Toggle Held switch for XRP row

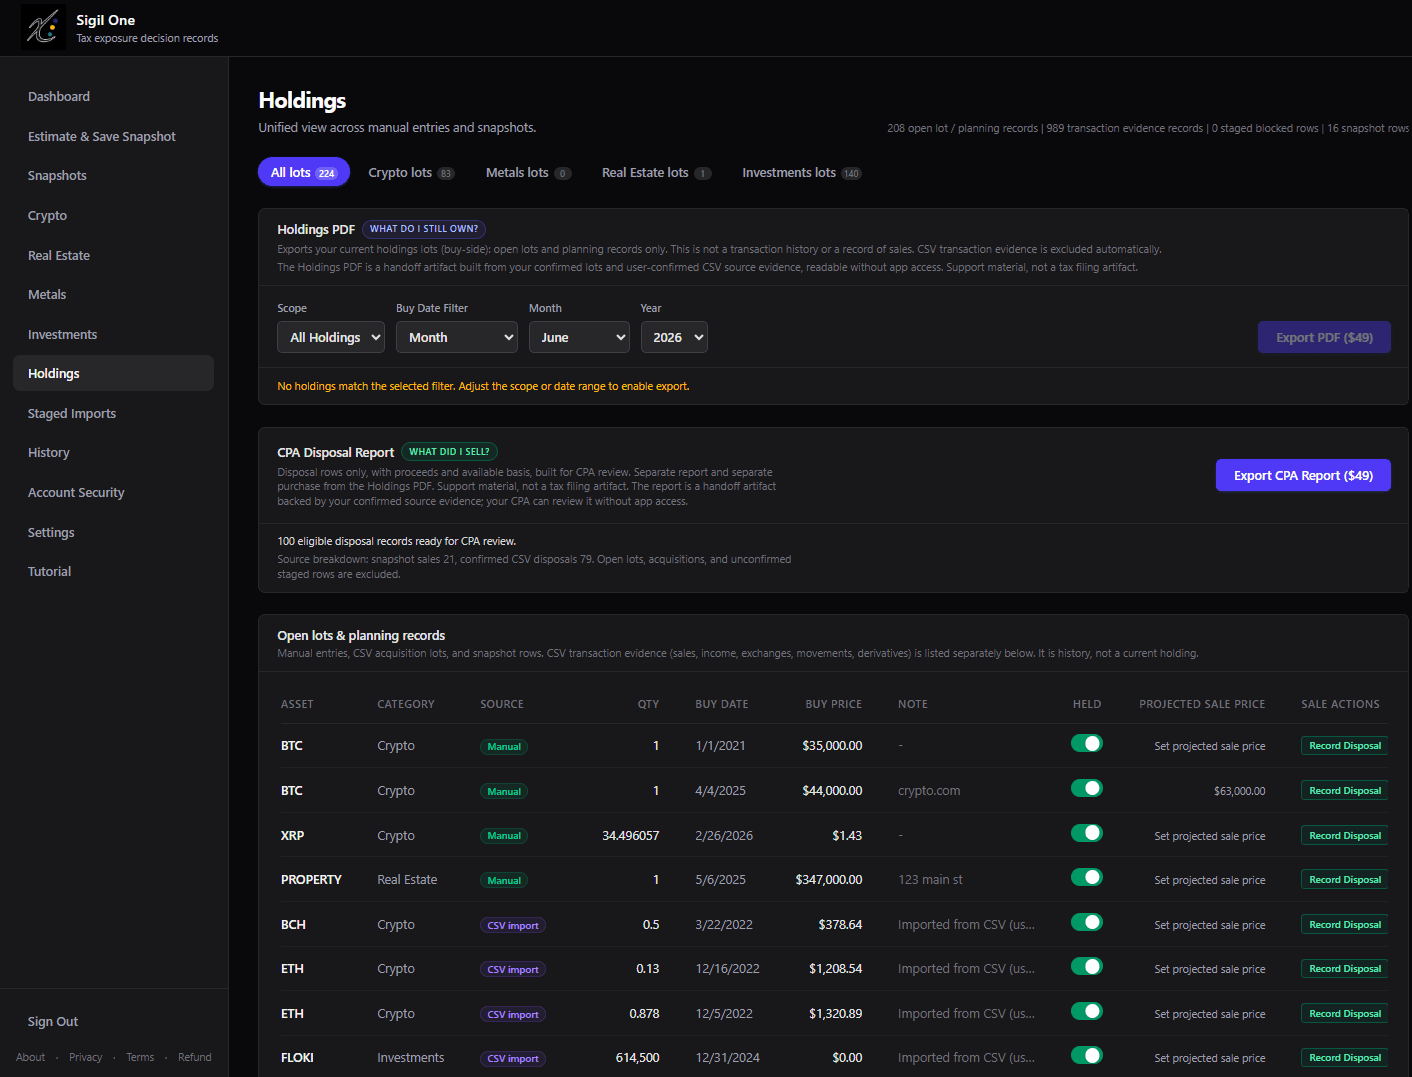(x=1086, y=833)
